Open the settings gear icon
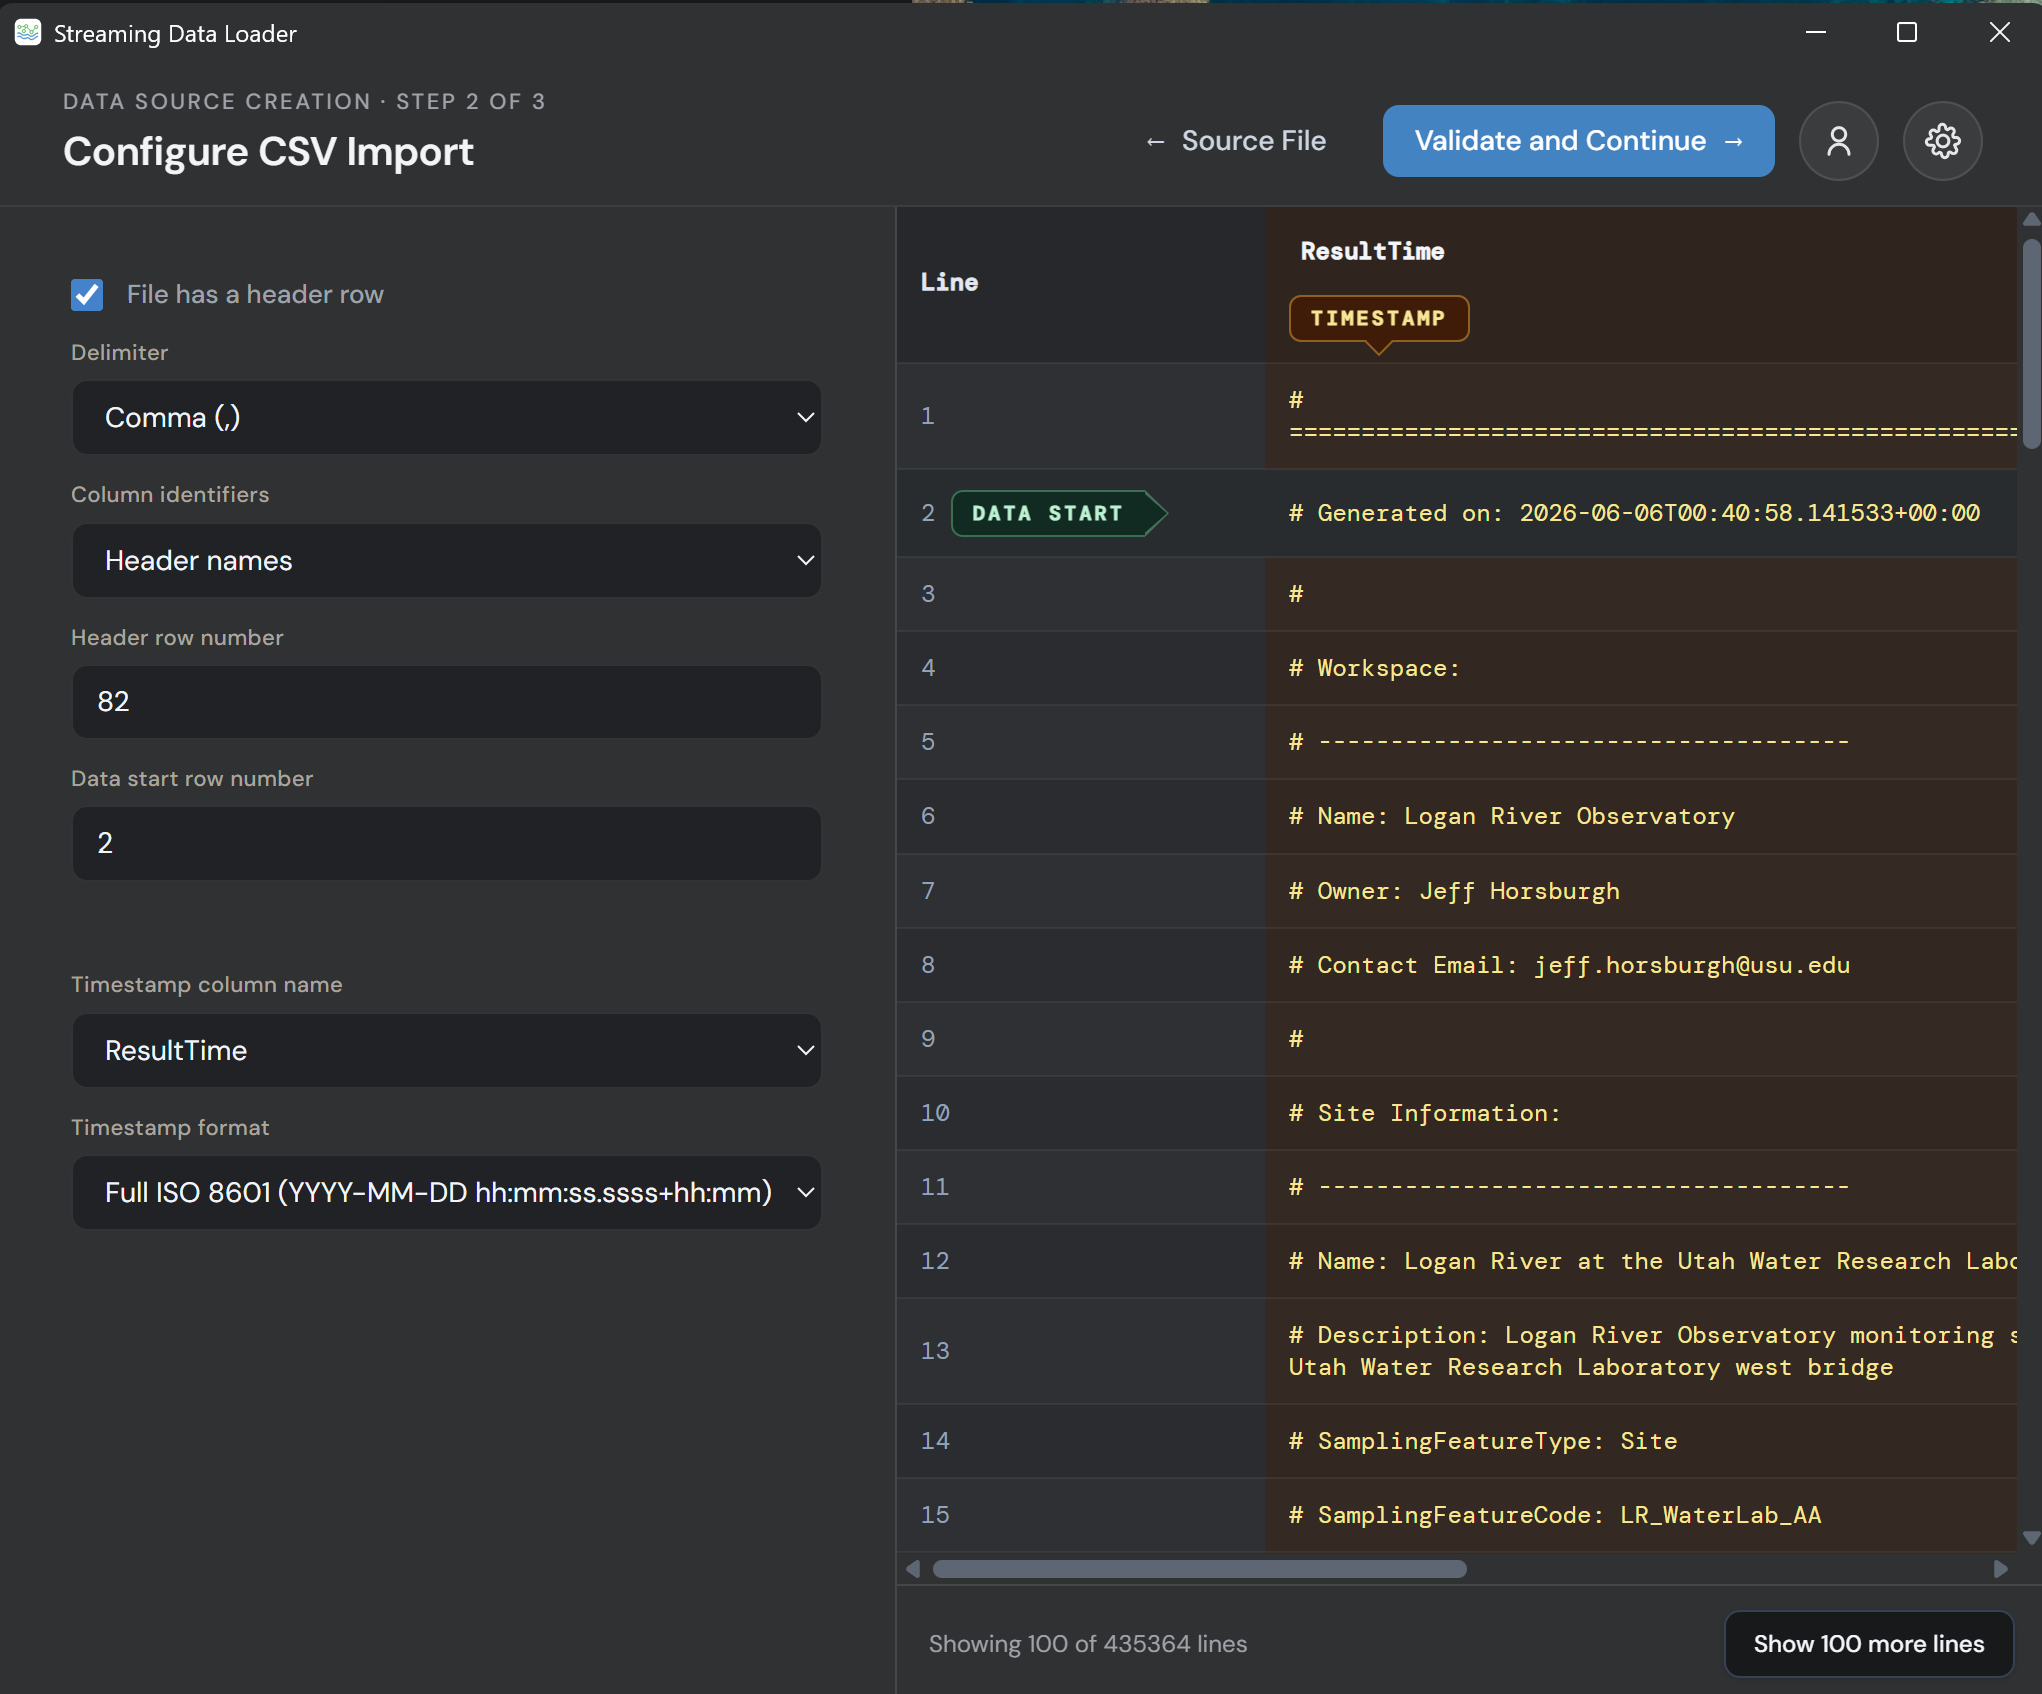 coord(1942,141)
